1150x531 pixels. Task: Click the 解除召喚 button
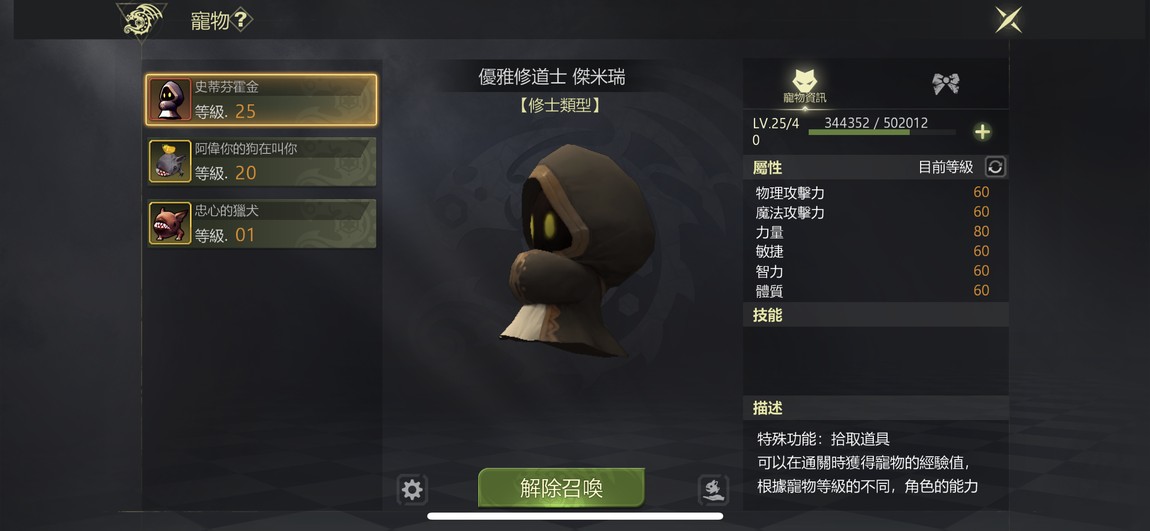tap(561, 488)
